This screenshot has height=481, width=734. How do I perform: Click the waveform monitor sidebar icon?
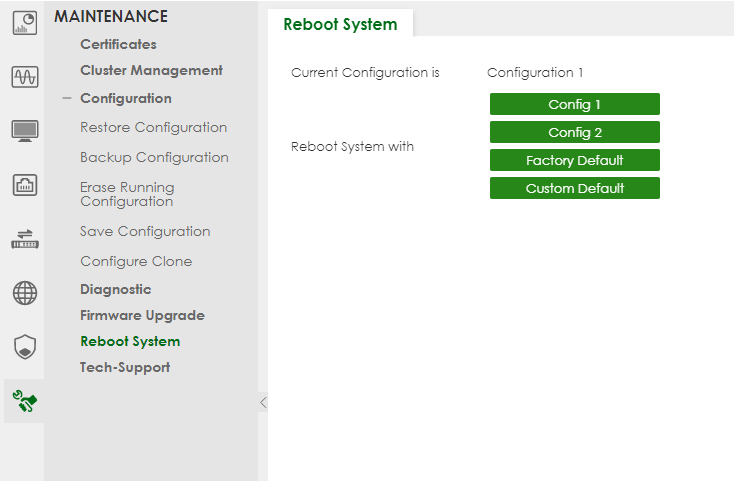click(x=25, y=77)
